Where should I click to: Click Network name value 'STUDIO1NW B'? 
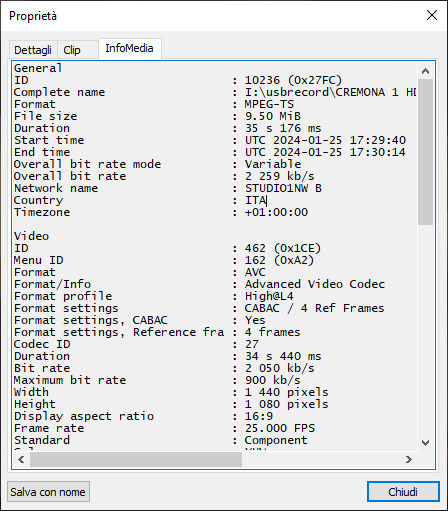pos(283,188)
